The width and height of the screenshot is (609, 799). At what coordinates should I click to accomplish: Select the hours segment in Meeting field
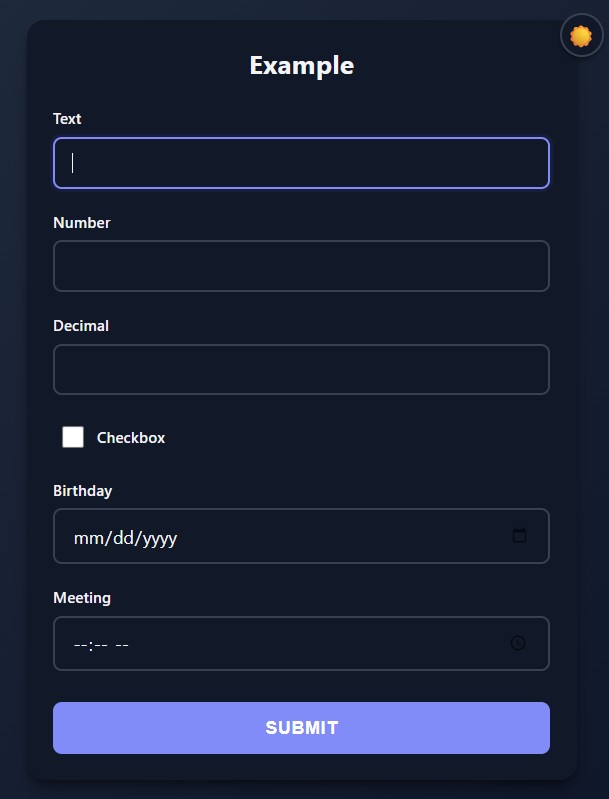(x=80, y=645)
